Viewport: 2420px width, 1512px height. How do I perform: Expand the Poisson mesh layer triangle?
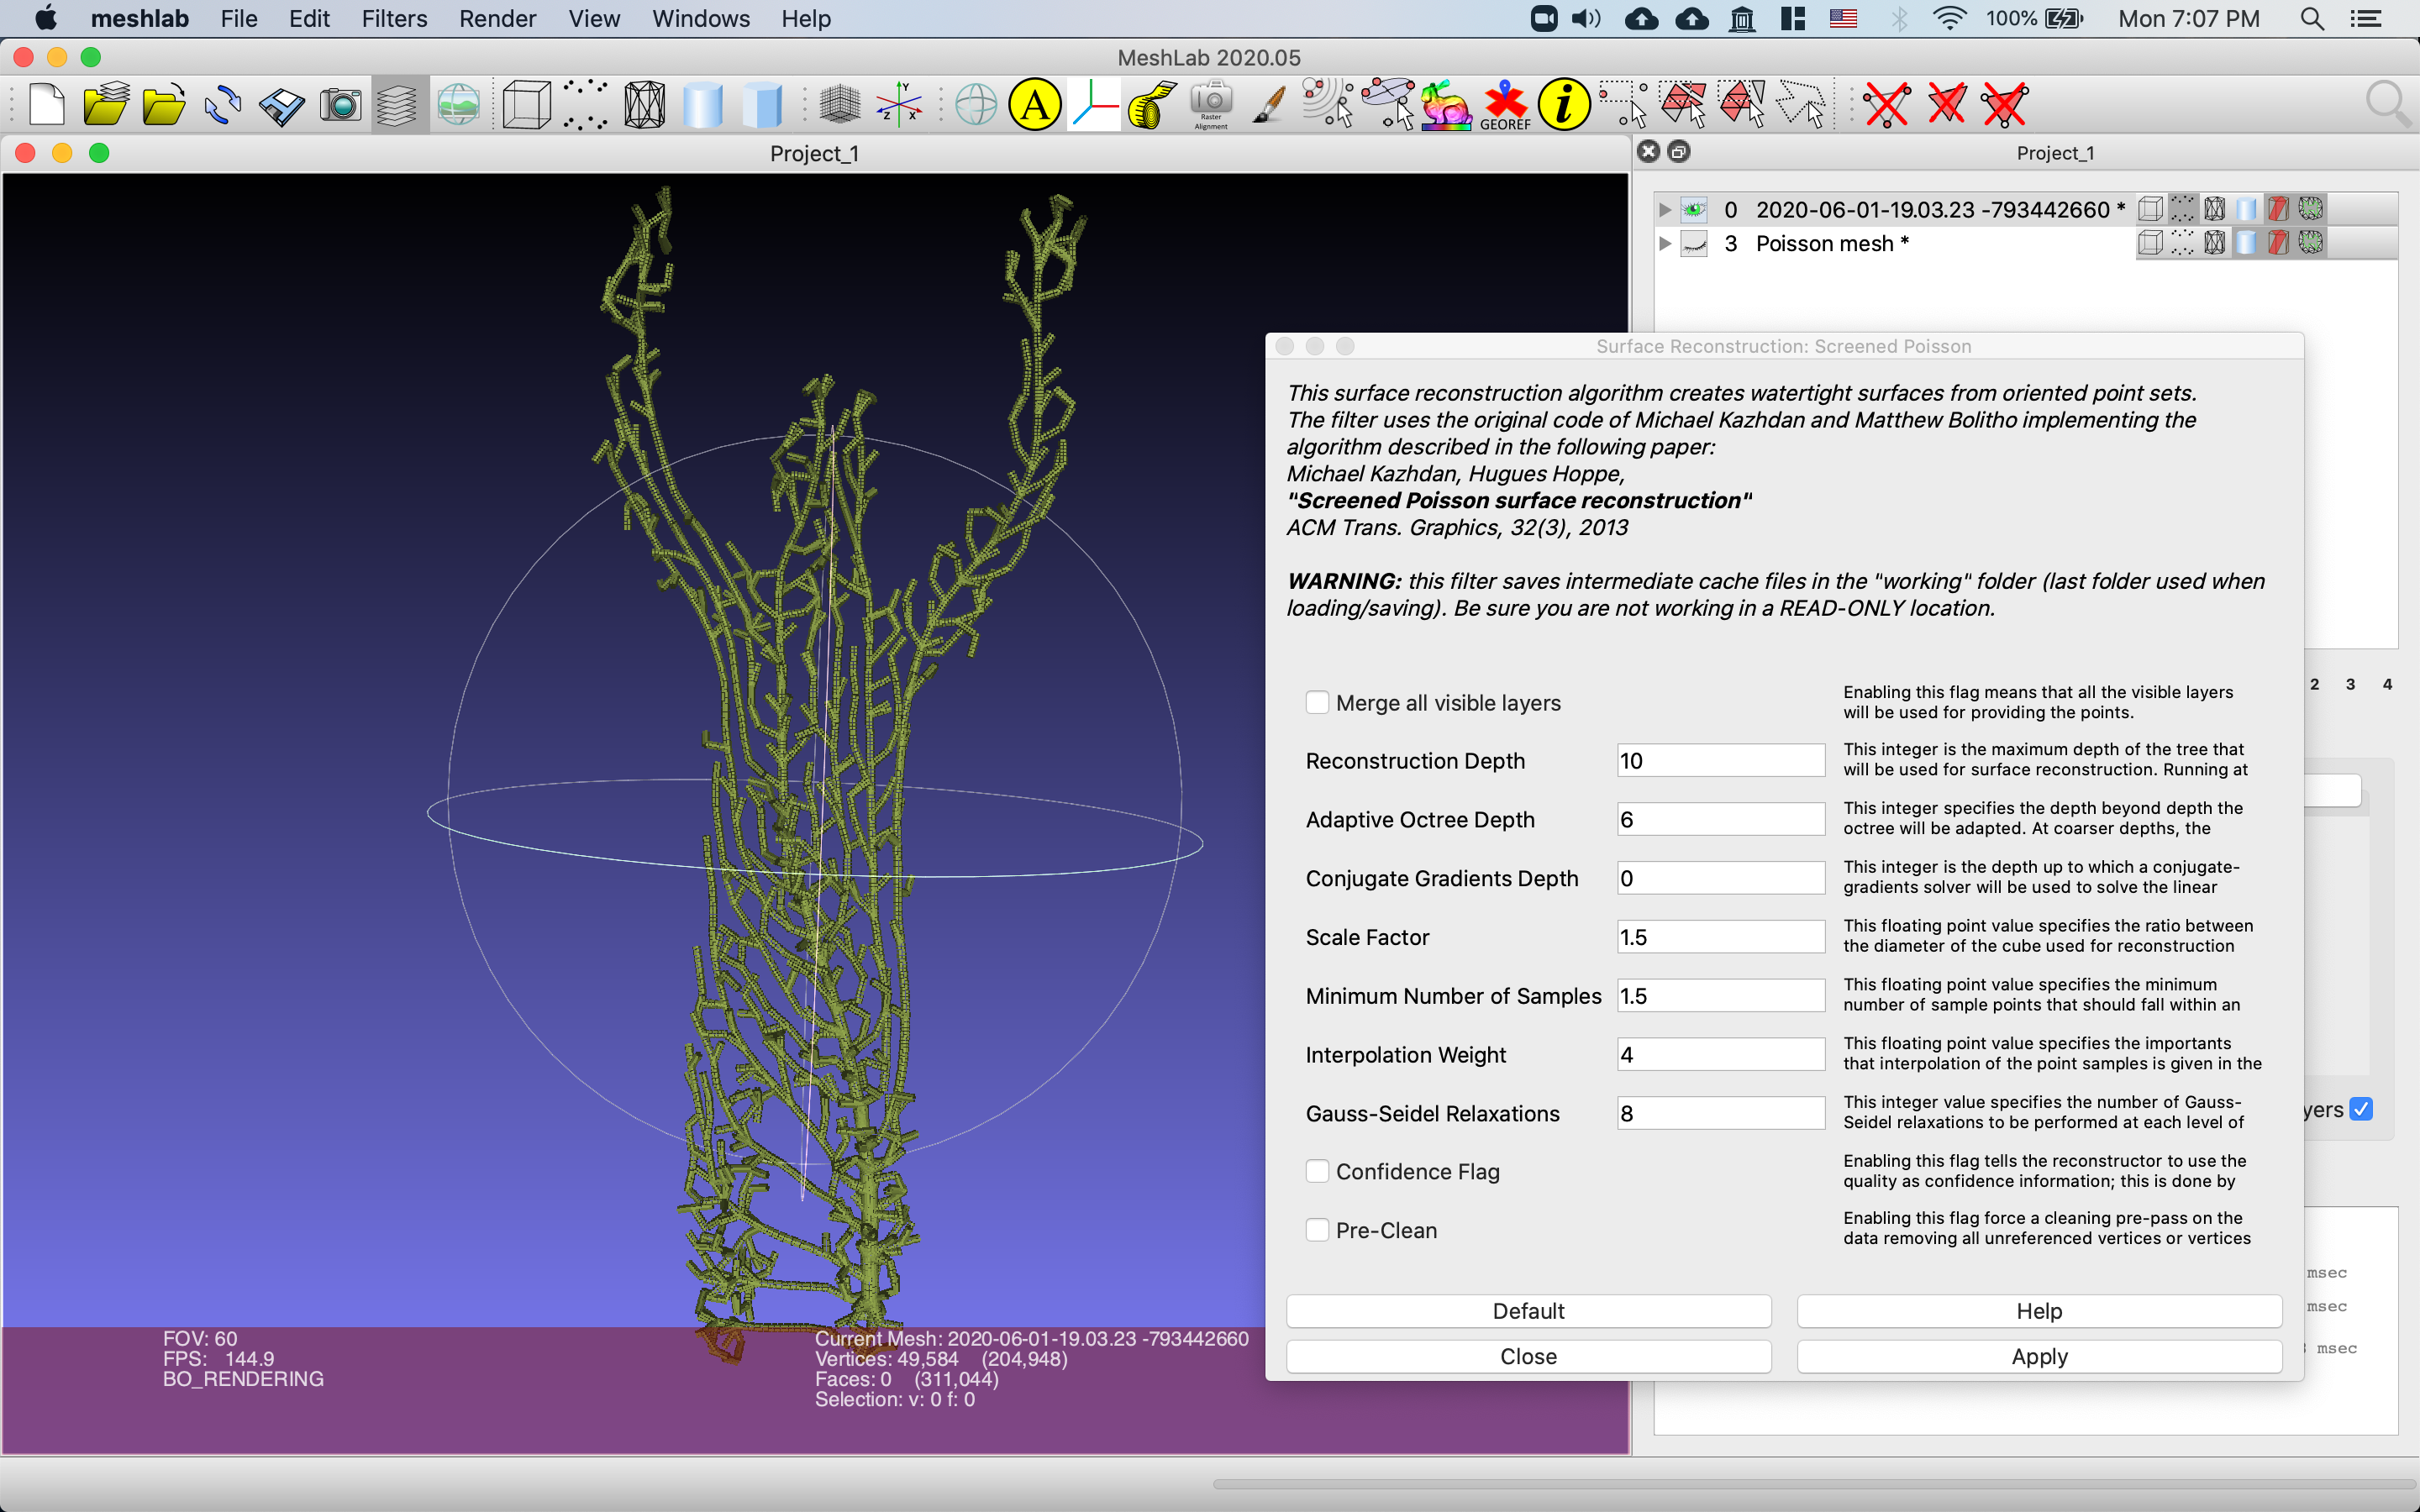point(1664,243)
